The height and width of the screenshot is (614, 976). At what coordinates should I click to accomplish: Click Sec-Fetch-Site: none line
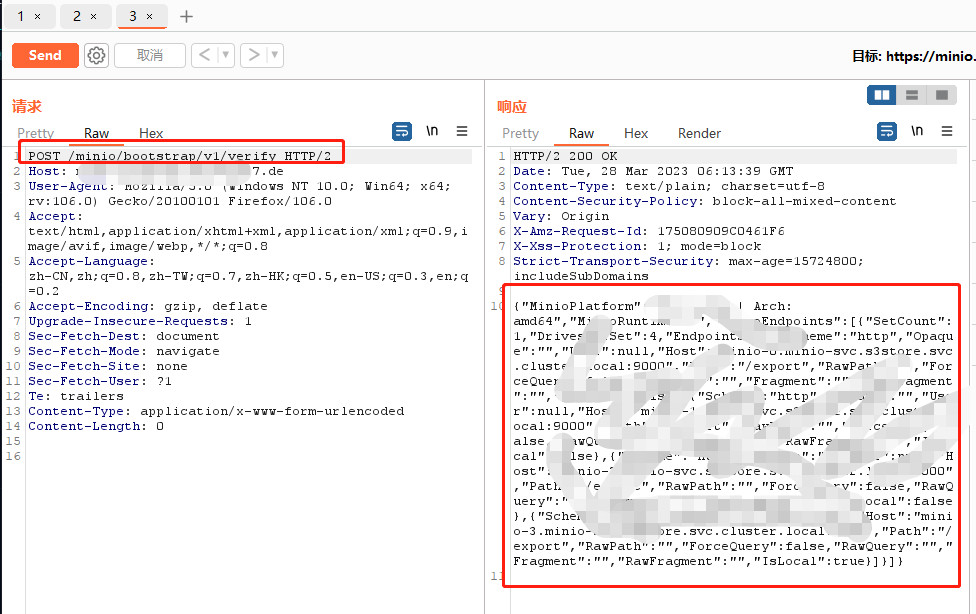click(108, 366)
